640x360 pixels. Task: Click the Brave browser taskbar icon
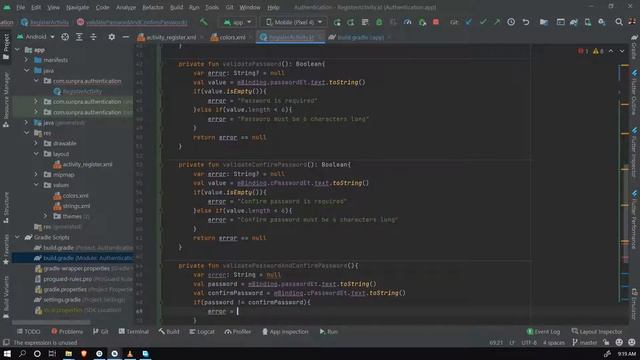coord(84,353)
